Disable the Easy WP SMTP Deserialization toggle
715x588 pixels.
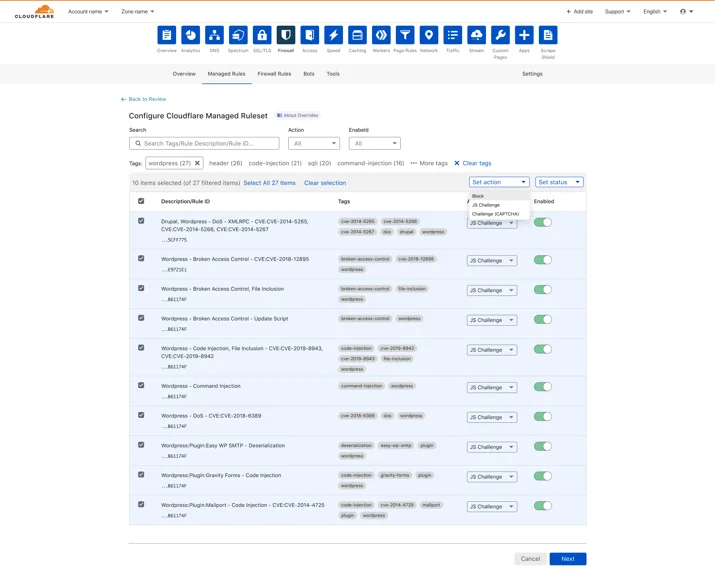tap(543, 446)
